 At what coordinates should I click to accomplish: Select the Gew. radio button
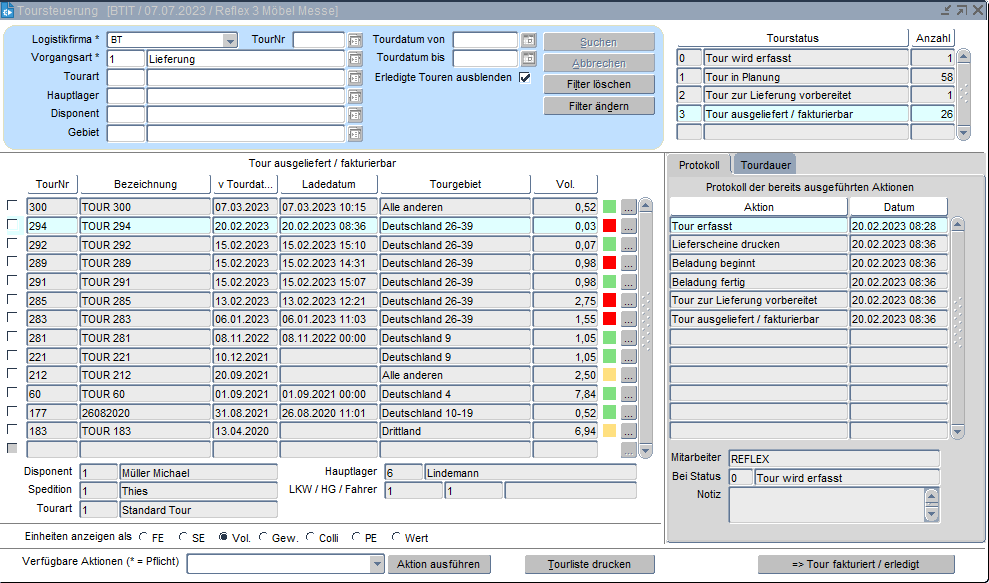tap(264, 538)
